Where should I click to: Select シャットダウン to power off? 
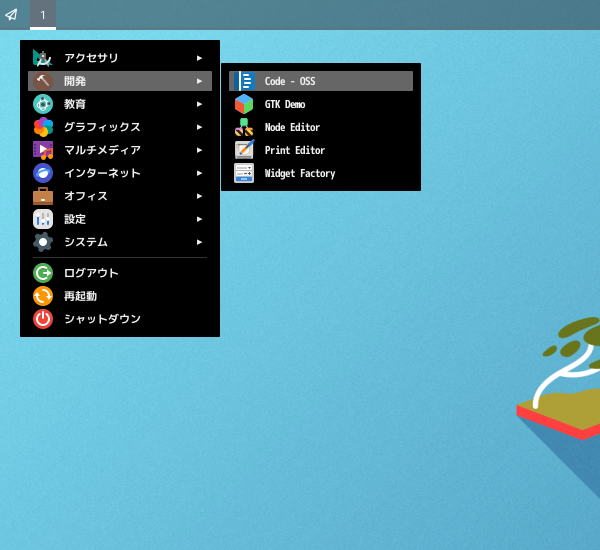[102, 319]
